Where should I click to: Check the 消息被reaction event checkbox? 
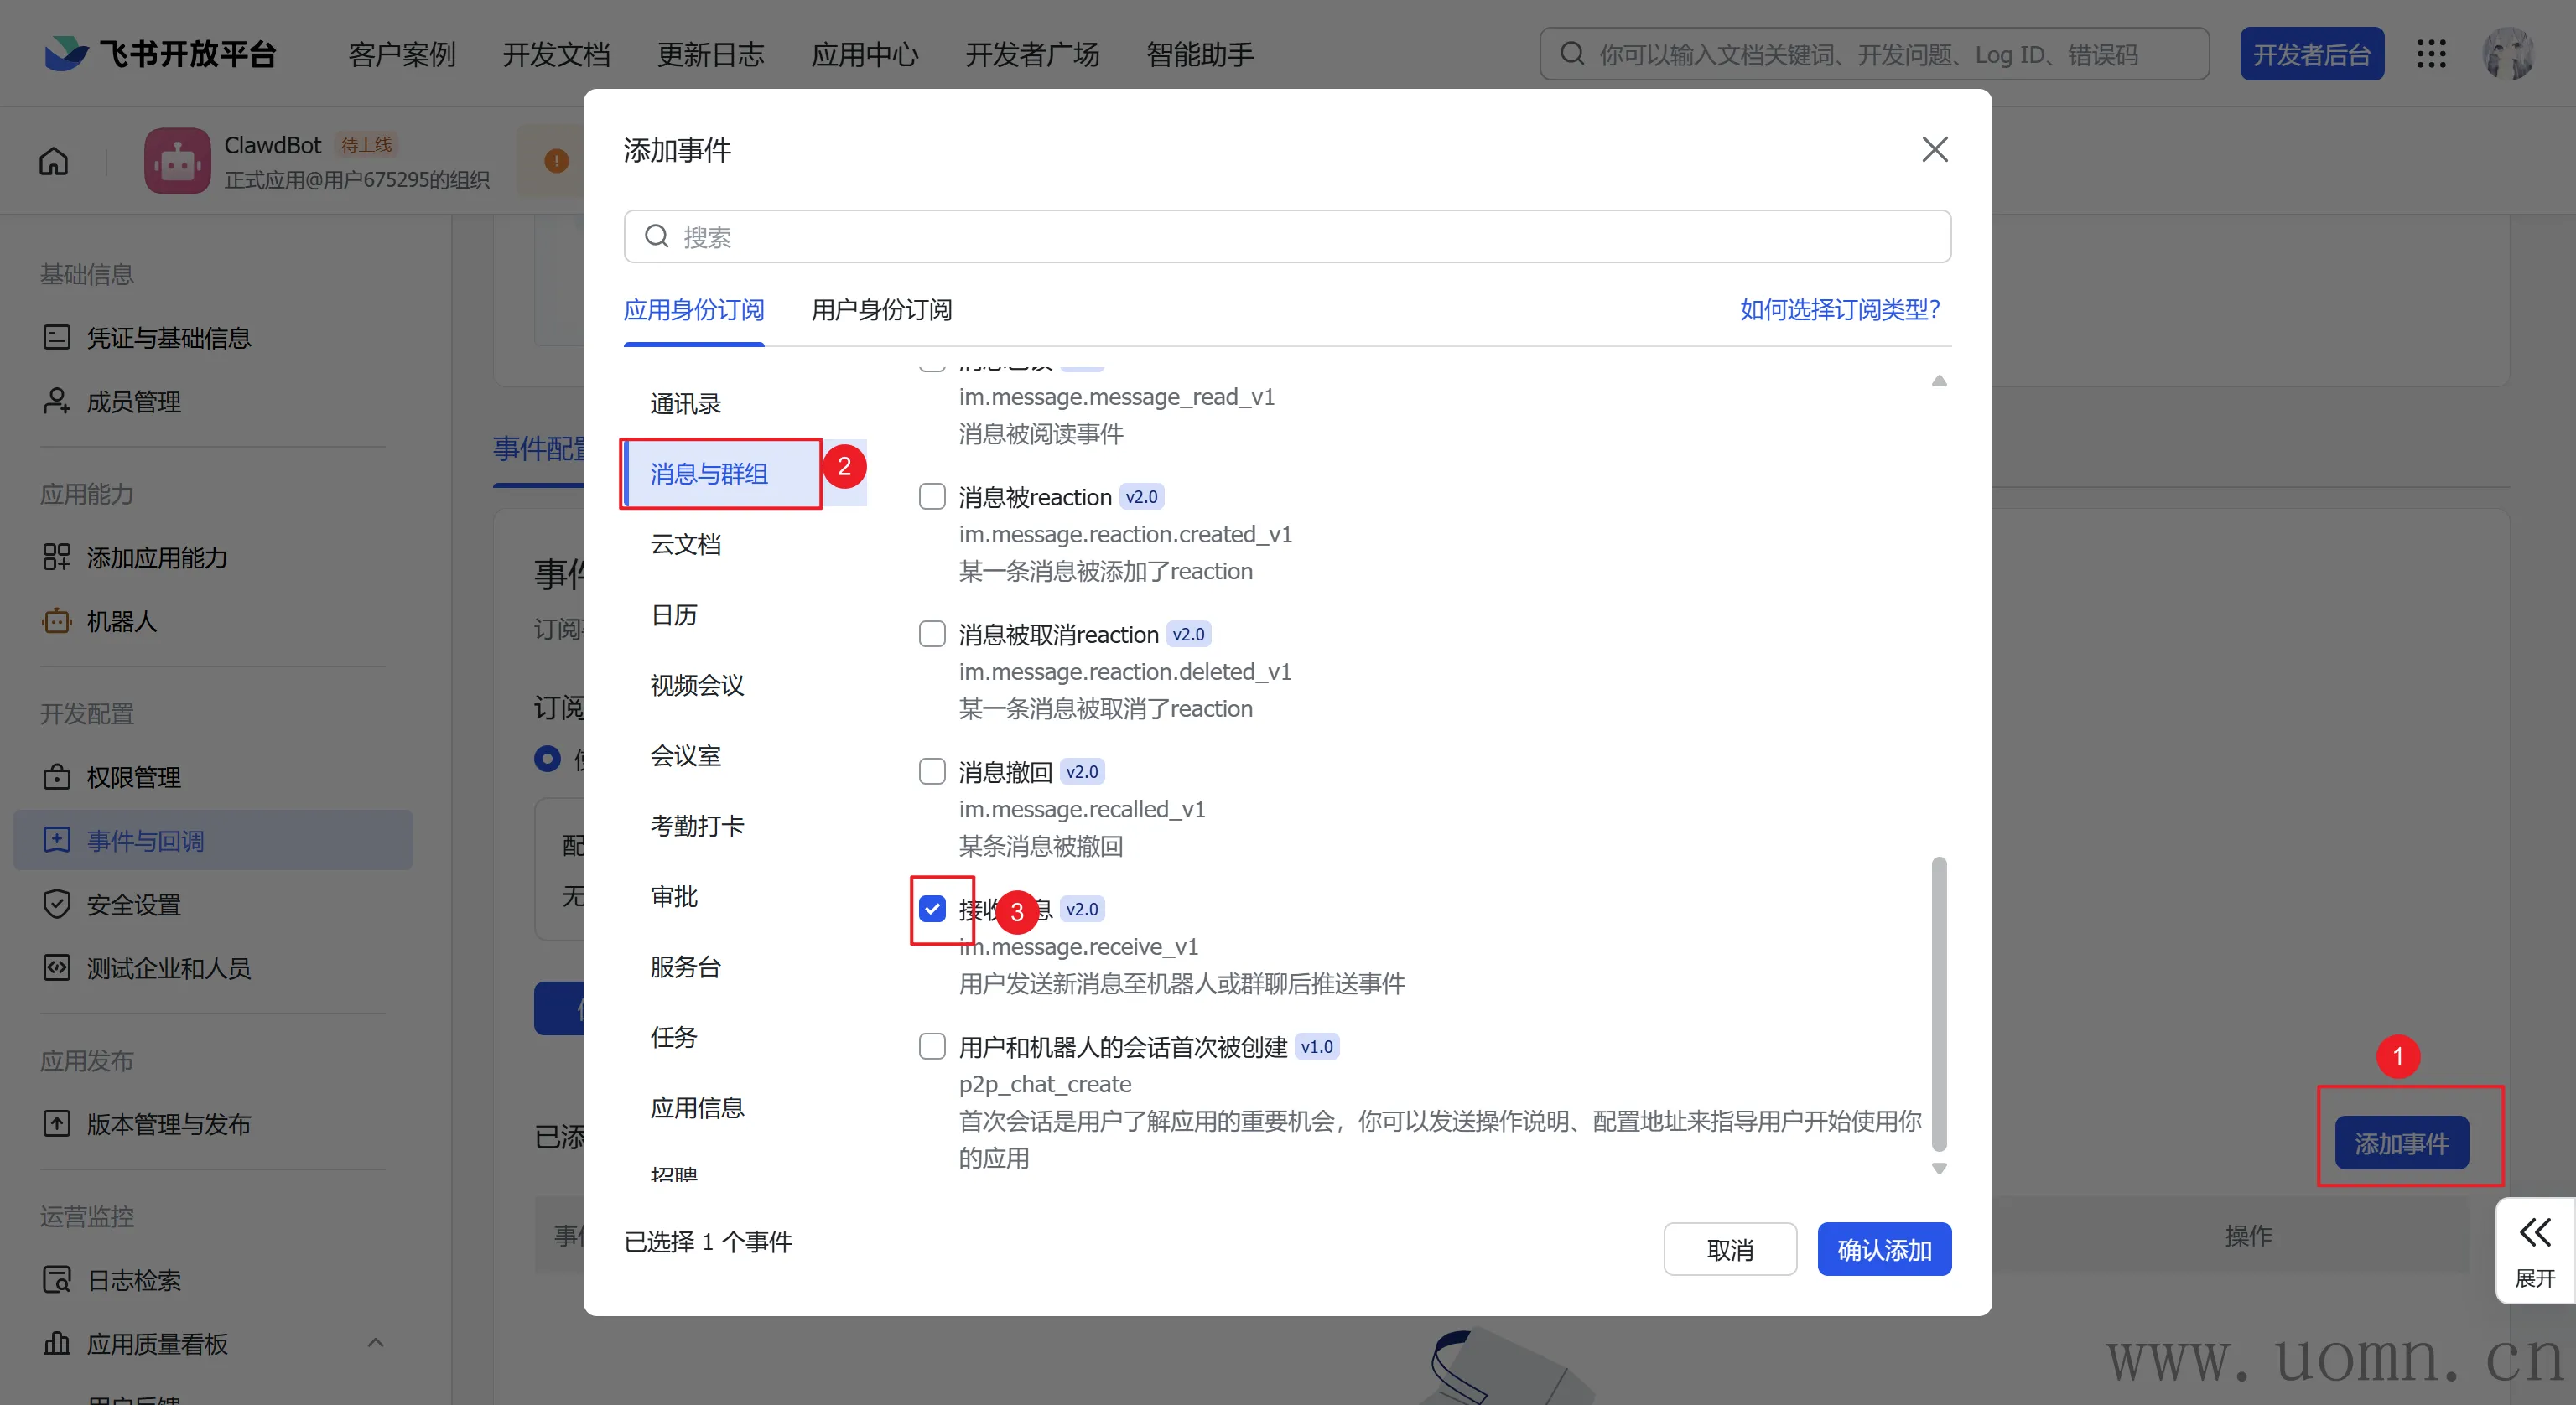932,497
